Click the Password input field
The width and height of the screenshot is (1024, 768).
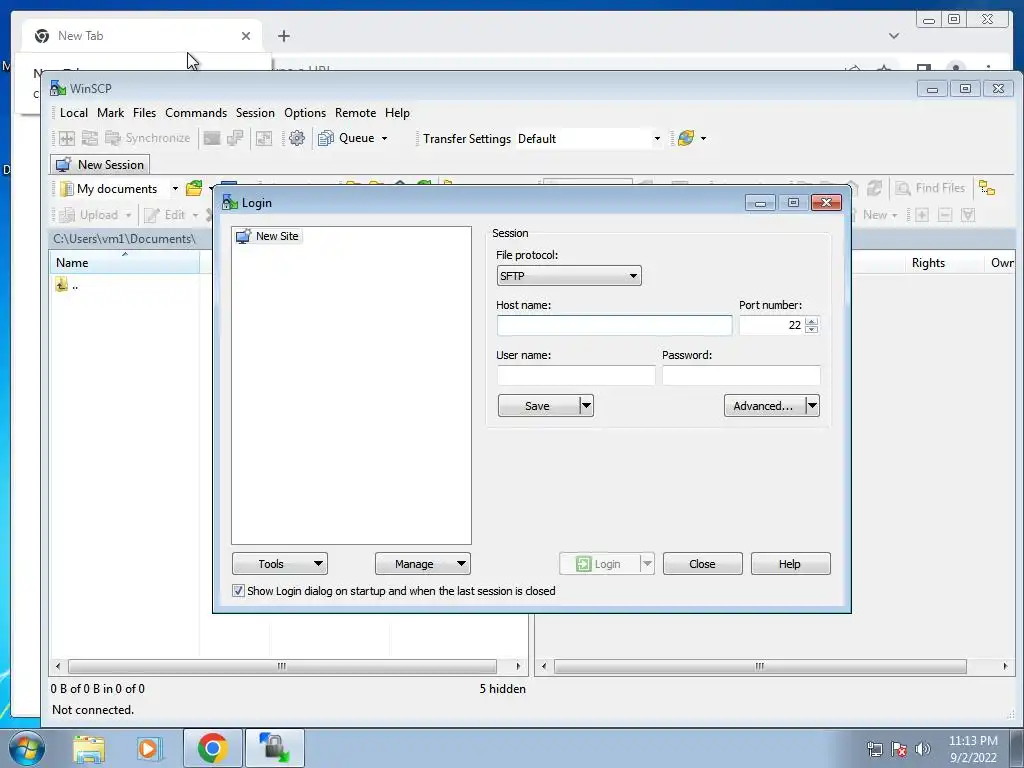[x=741, y=376]
